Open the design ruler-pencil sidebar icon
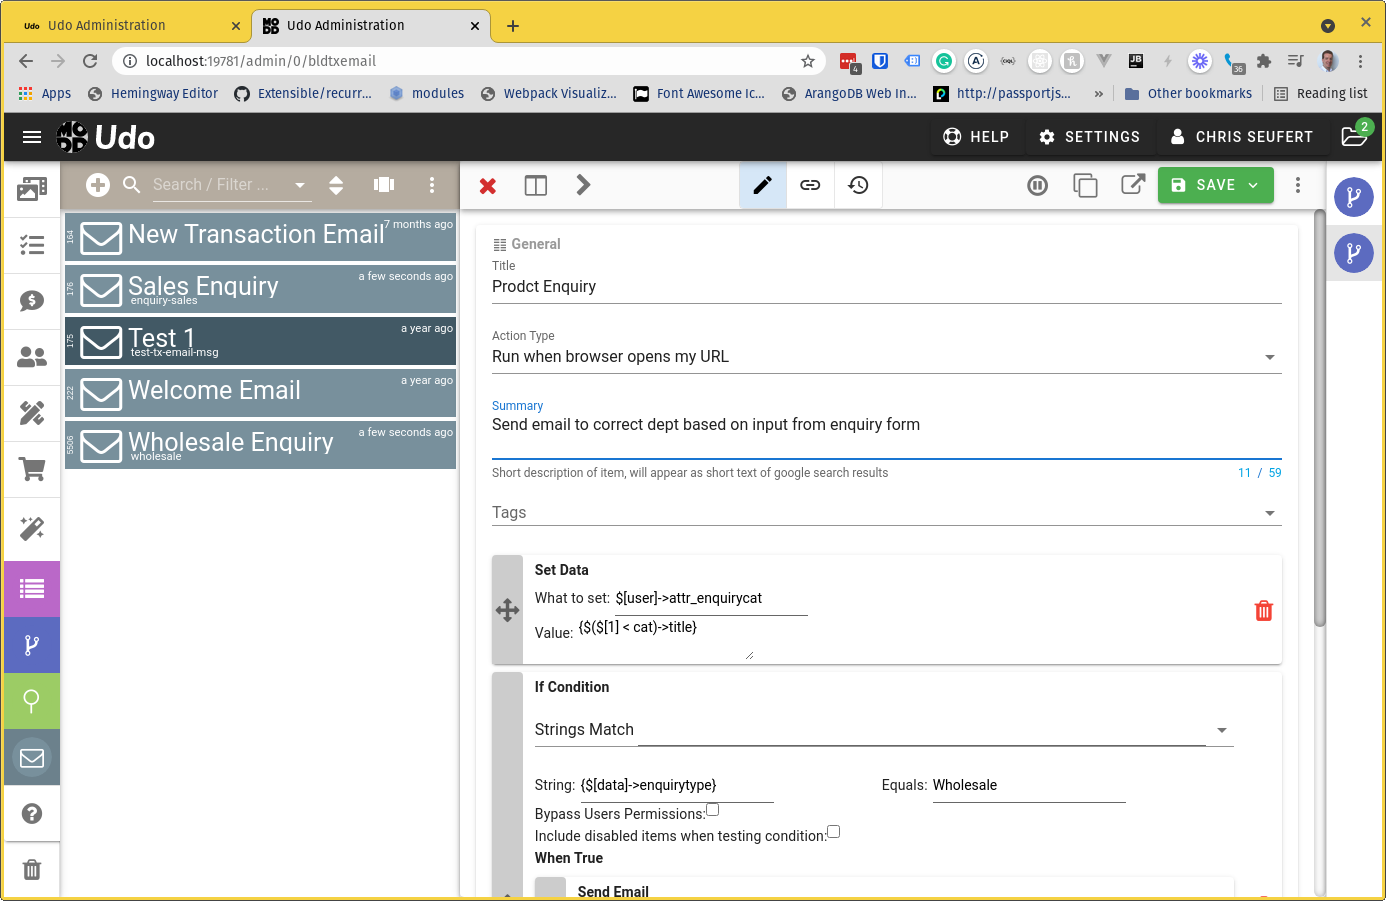 [32, 413]
